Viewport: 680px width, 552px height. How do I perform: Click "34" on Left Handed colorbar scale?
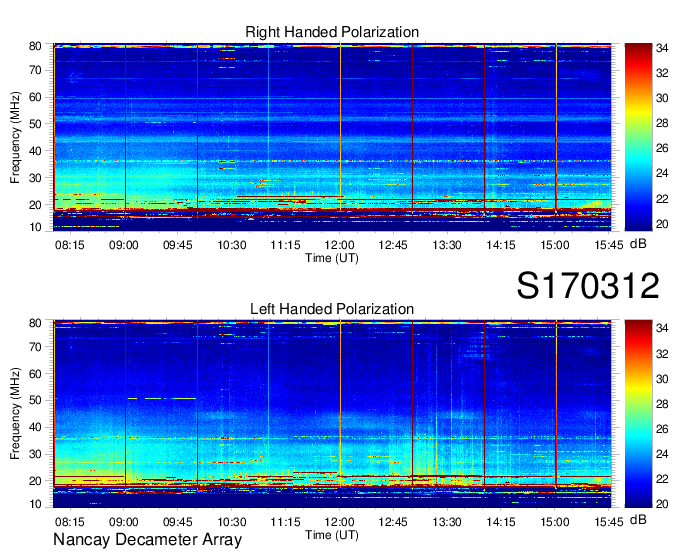[x=662, y=328]
